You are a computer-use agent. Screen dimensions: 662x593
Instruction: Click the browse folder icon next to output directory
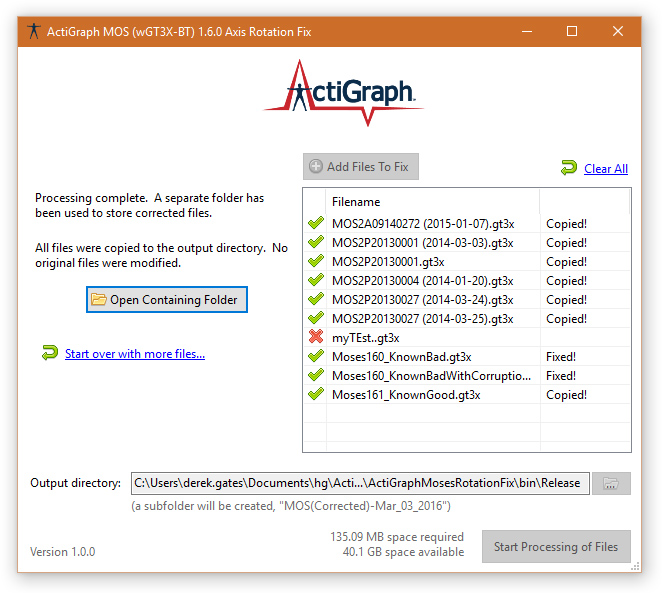610,484
